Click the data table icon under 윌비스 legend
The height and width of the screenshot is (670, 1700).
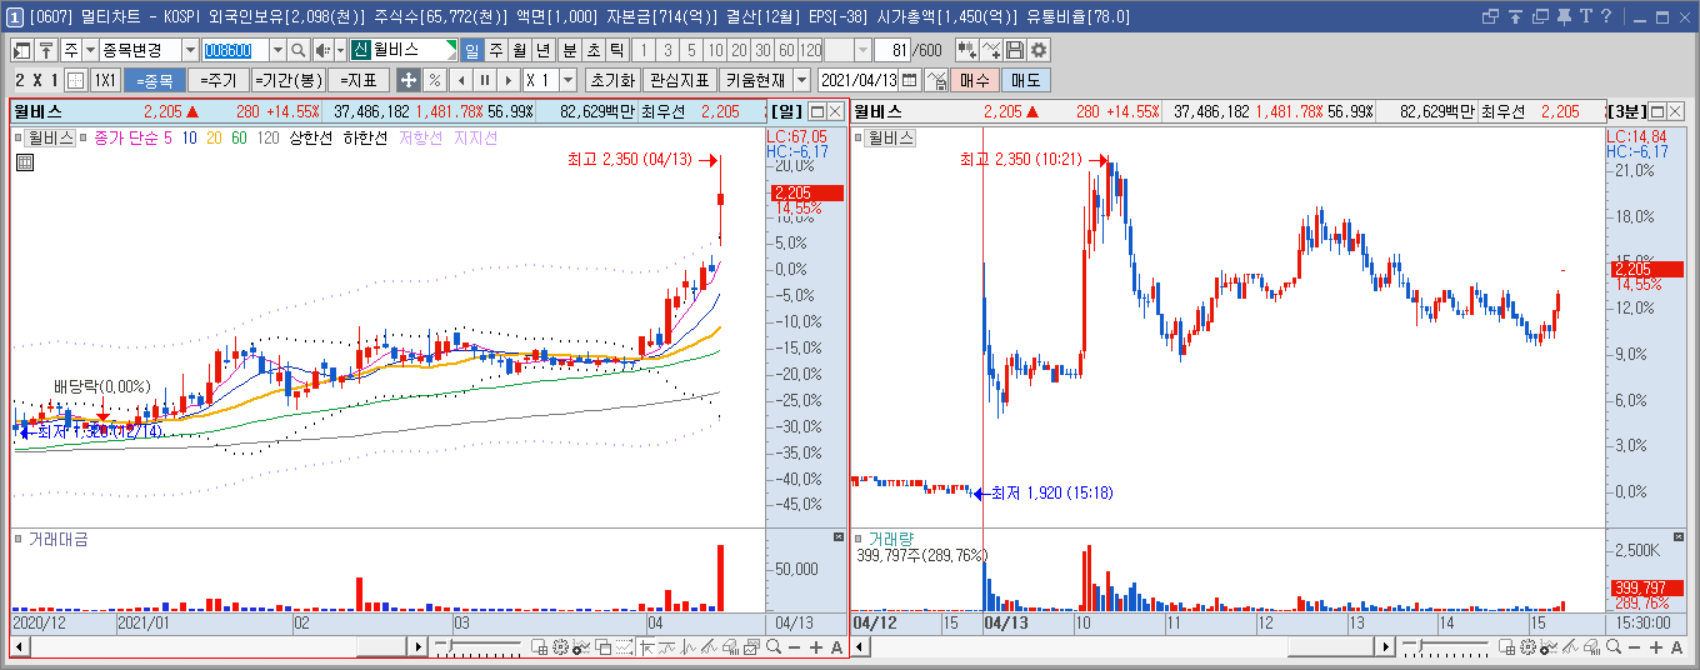pos(25,162)
